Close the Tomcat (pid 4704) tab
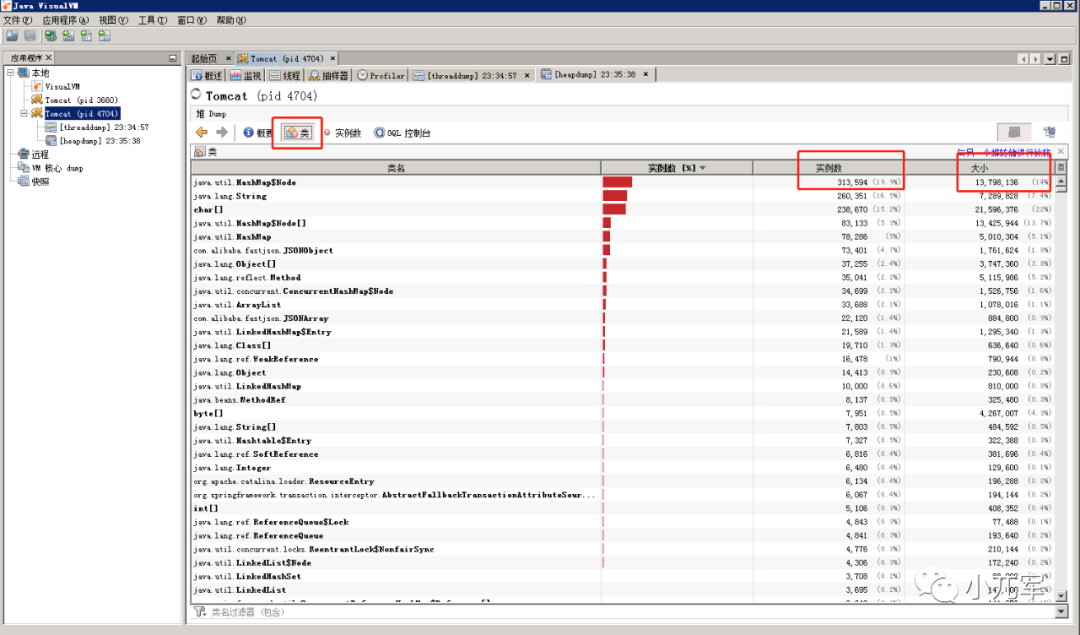 [332, 59]
